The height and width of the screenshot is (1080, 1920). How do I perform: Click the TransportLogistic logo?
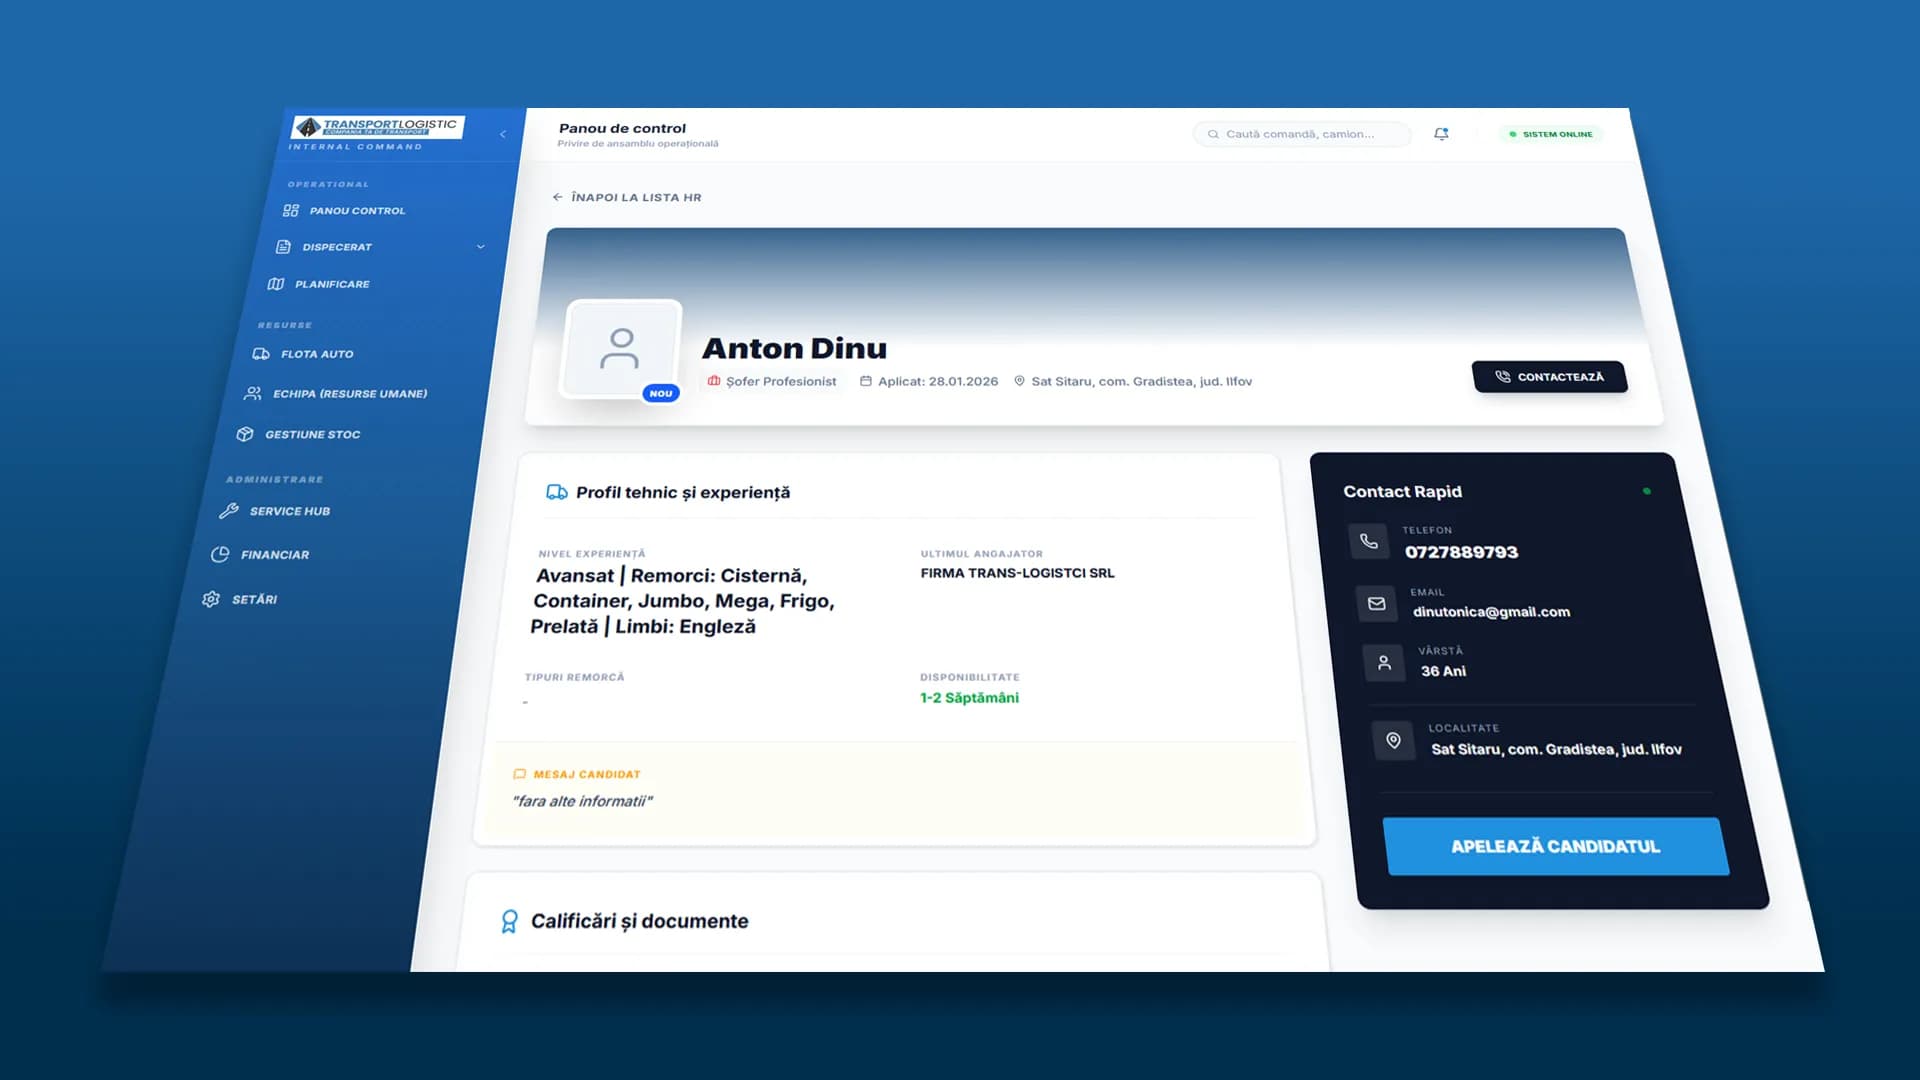coord(377,127)
